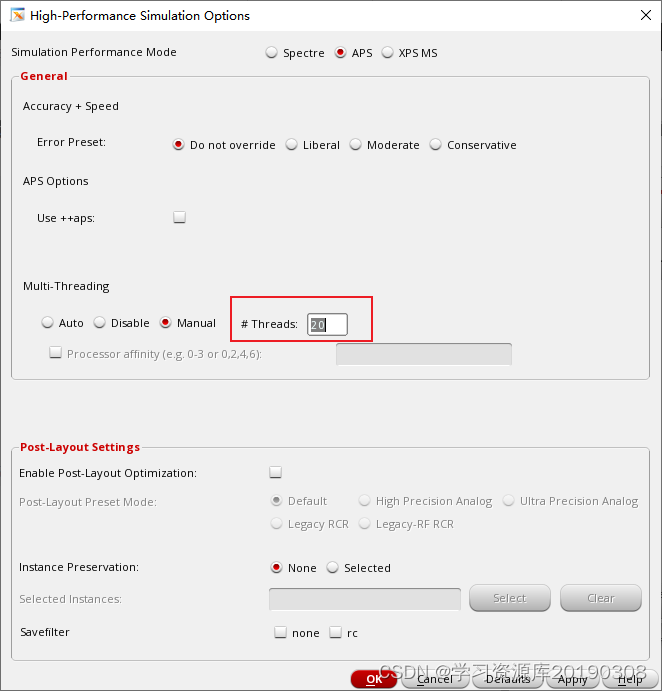Click the Apply button
The width and height of the screenshot is (662, 691).
click(x=572, y=679)
